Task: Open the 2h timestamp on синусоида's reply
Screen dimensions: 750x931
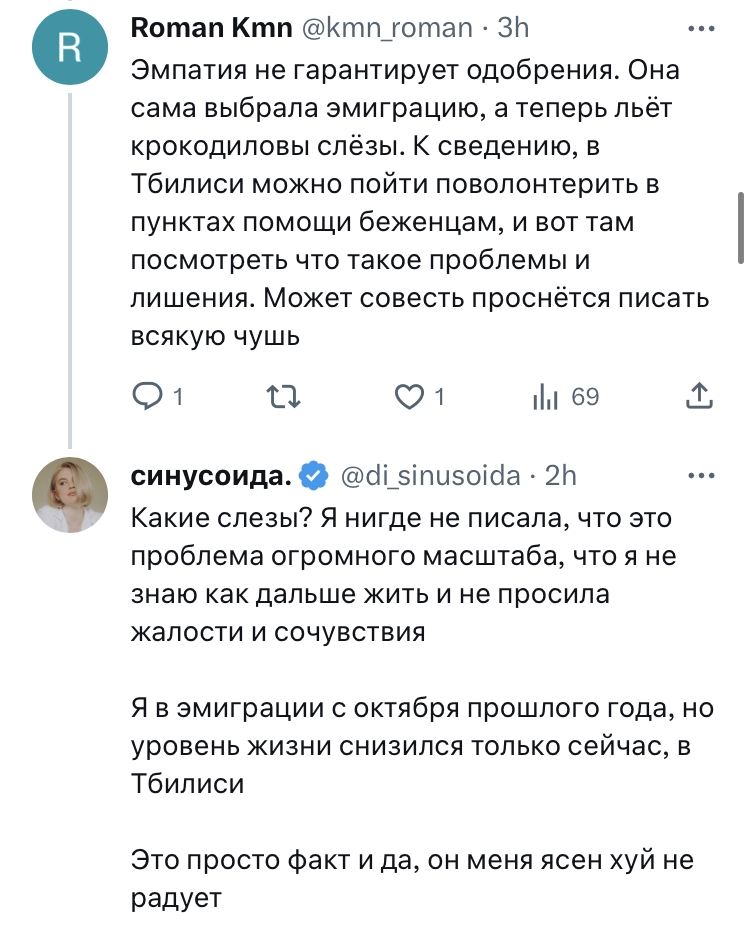Action: pos(561,477)
